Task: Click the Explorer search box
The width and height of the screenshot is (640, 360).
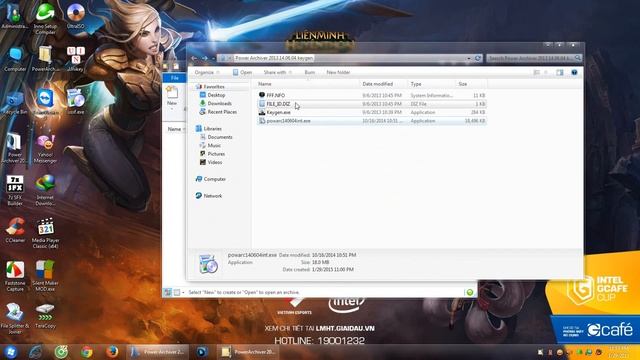Action: pos(534,58)
